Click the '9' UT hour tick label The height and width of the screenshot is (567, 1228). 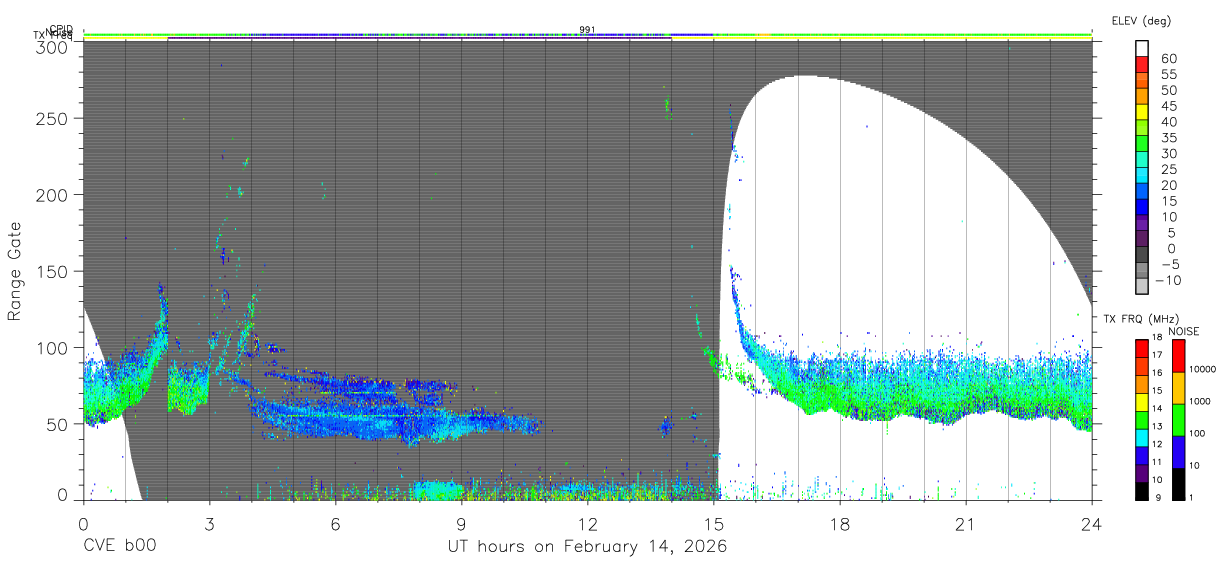pos(462,524)
